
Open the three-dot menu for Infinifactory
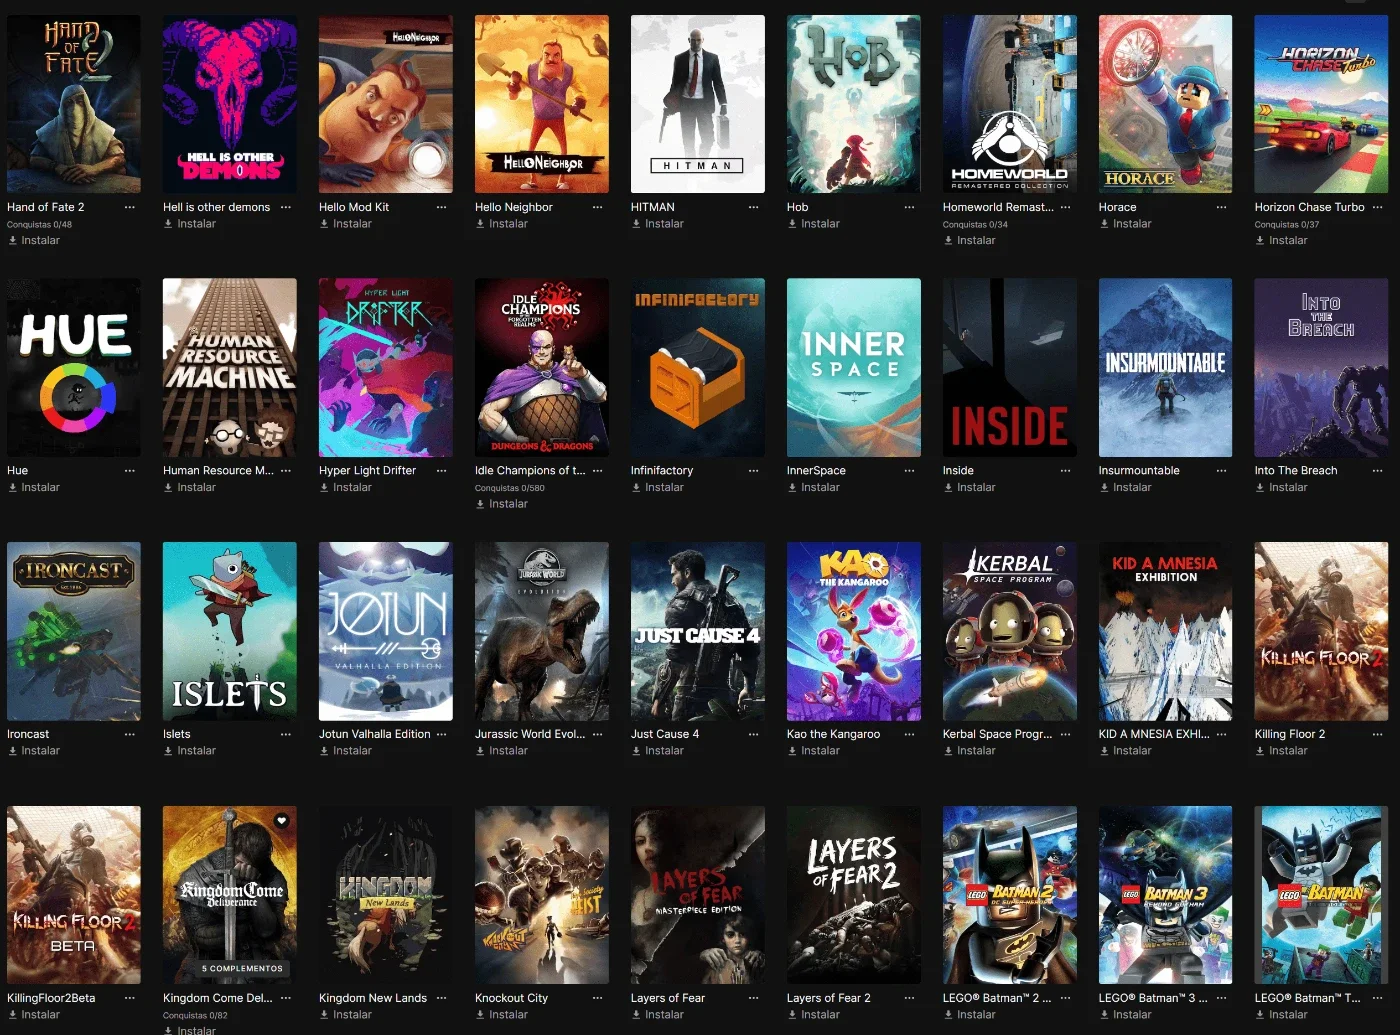point(754,470)
